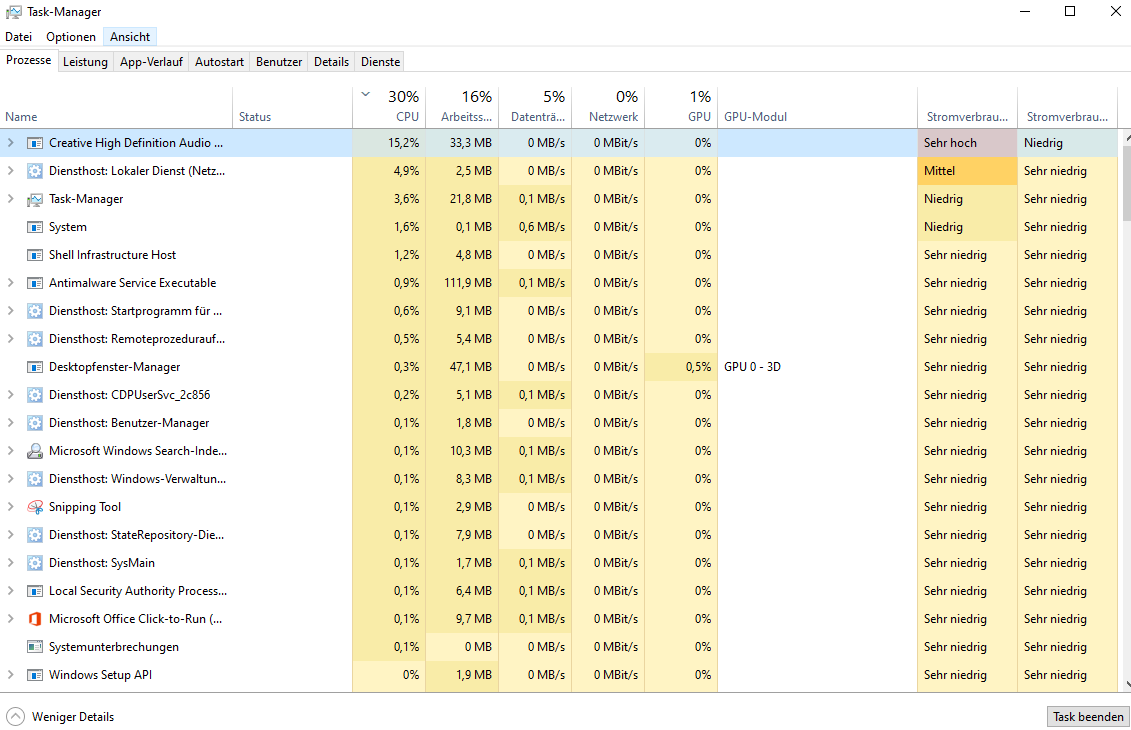1131x730 pixels.
Task: Click the 'Sehr hoch' power usage cell
Action: (967, 143)
